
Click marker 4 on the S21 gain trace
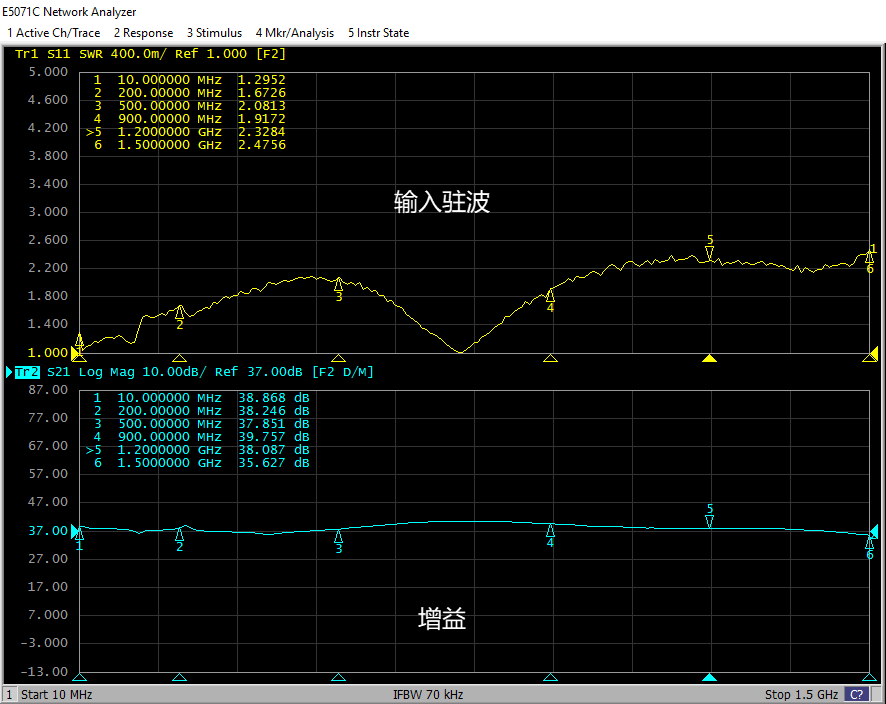click(x=550, y=530)
